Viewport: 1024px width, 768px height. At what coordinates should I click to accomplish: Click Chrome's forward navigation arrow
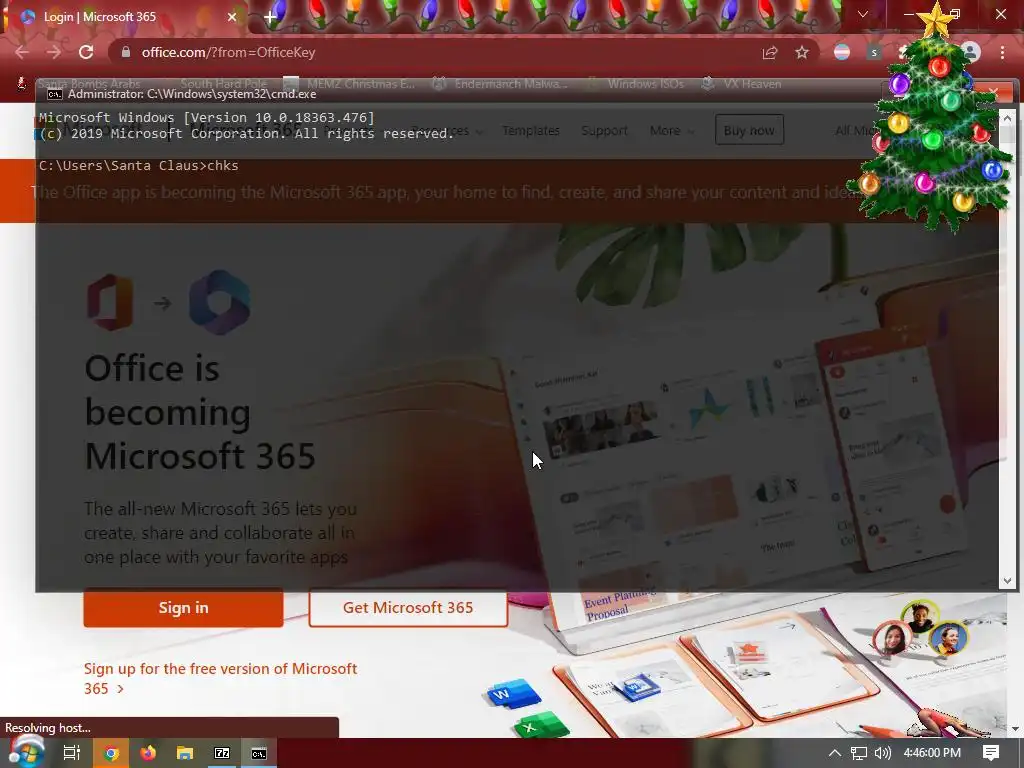pos(54,52)
